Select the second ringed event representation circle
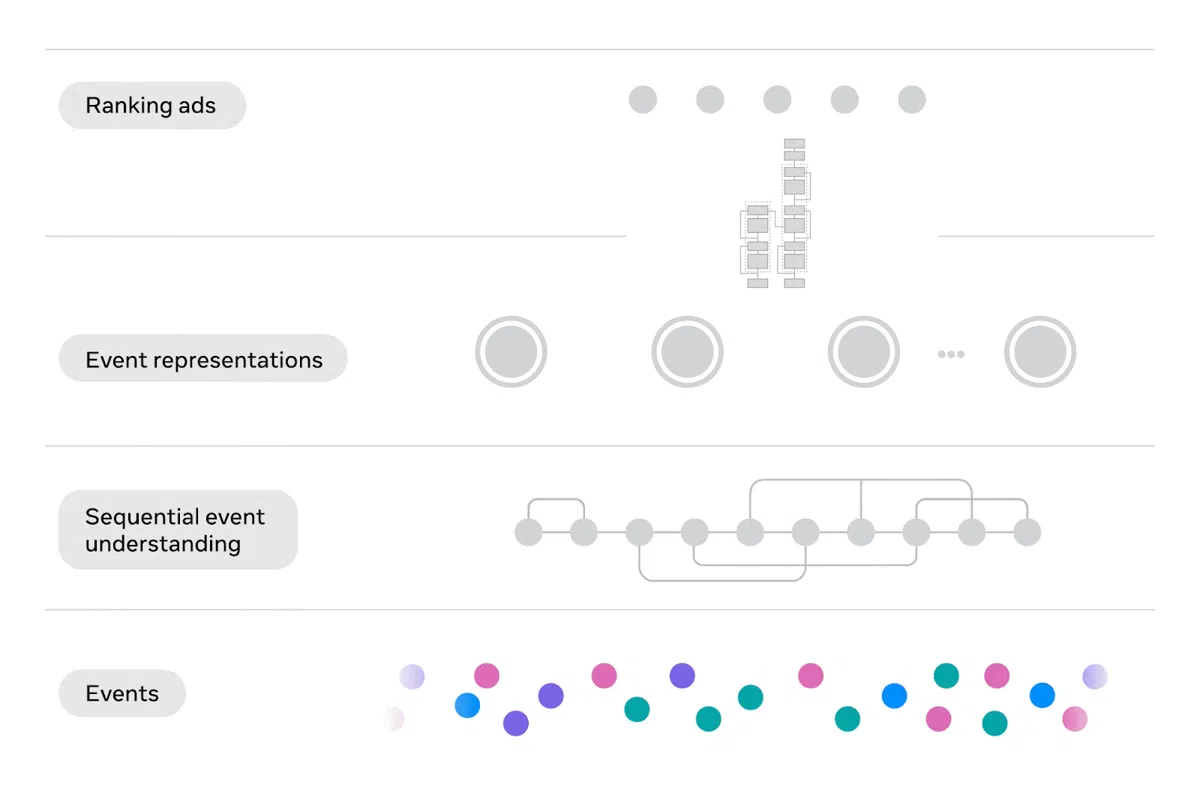 [x=687, y=353]
